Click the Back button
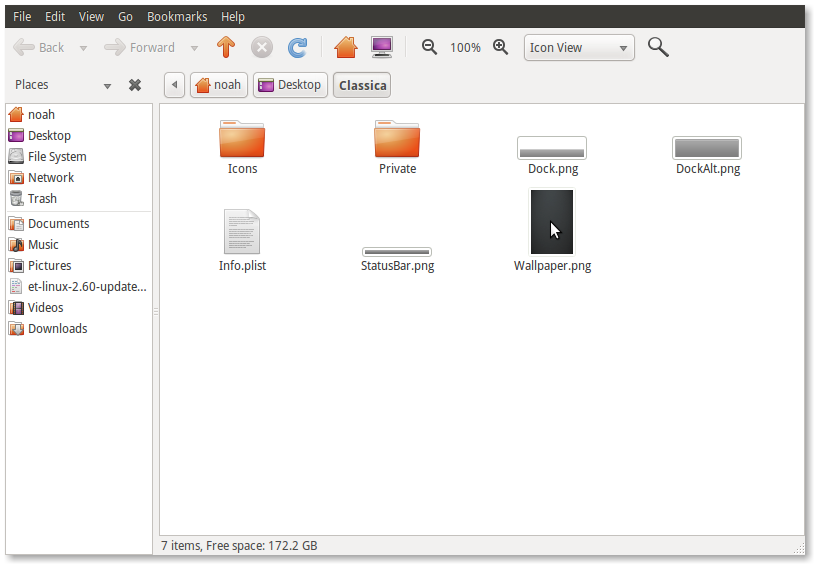814x564 pixels. pos(39,48)
